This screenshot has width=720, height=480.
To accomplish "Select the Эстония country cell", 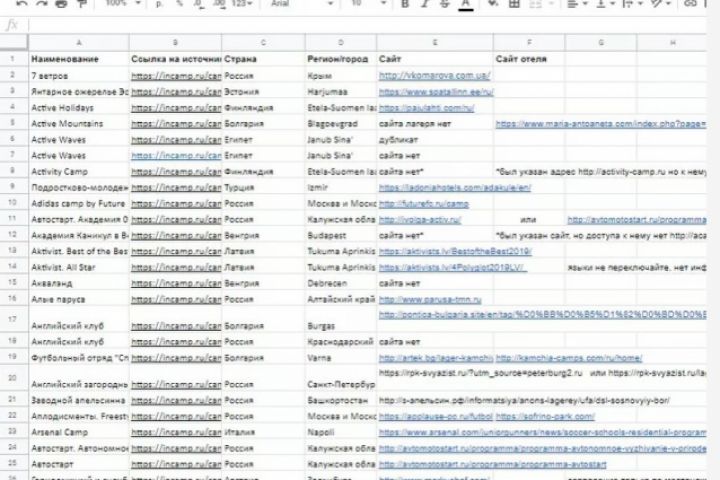I will pos(264,92).
